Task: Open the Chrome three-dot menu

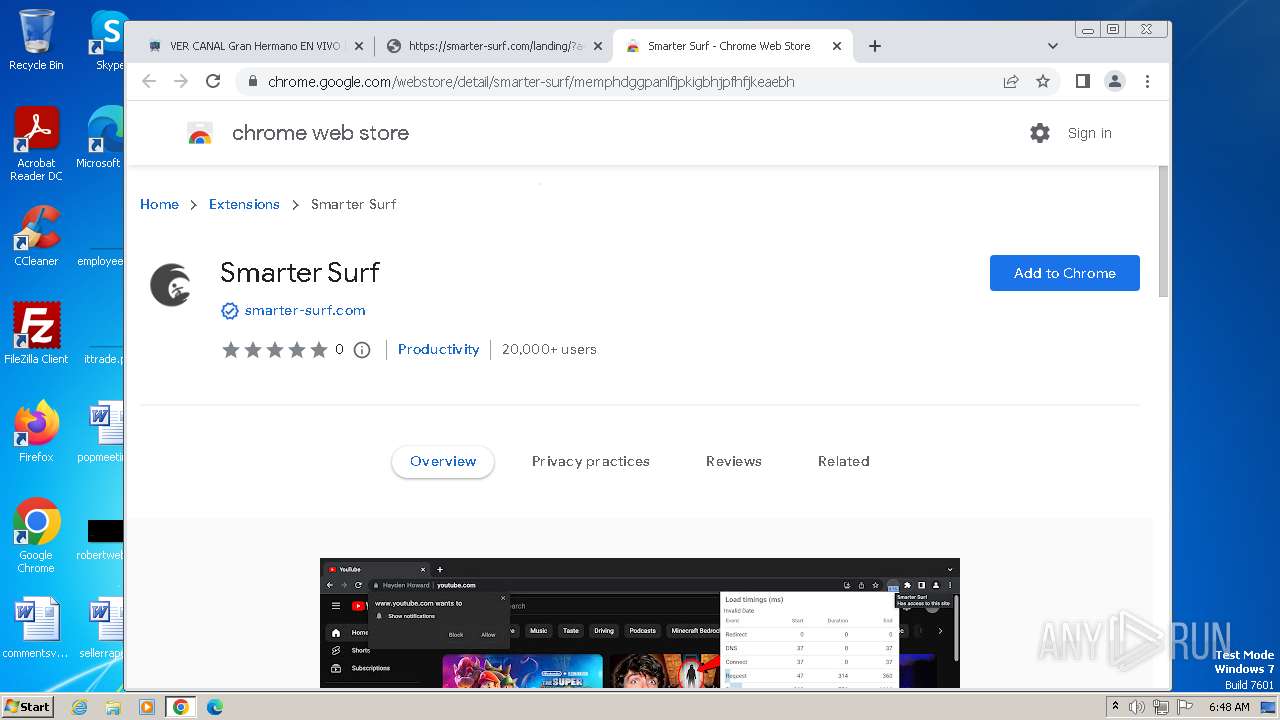Action: pyautogui.click(x=1147, y=81)
